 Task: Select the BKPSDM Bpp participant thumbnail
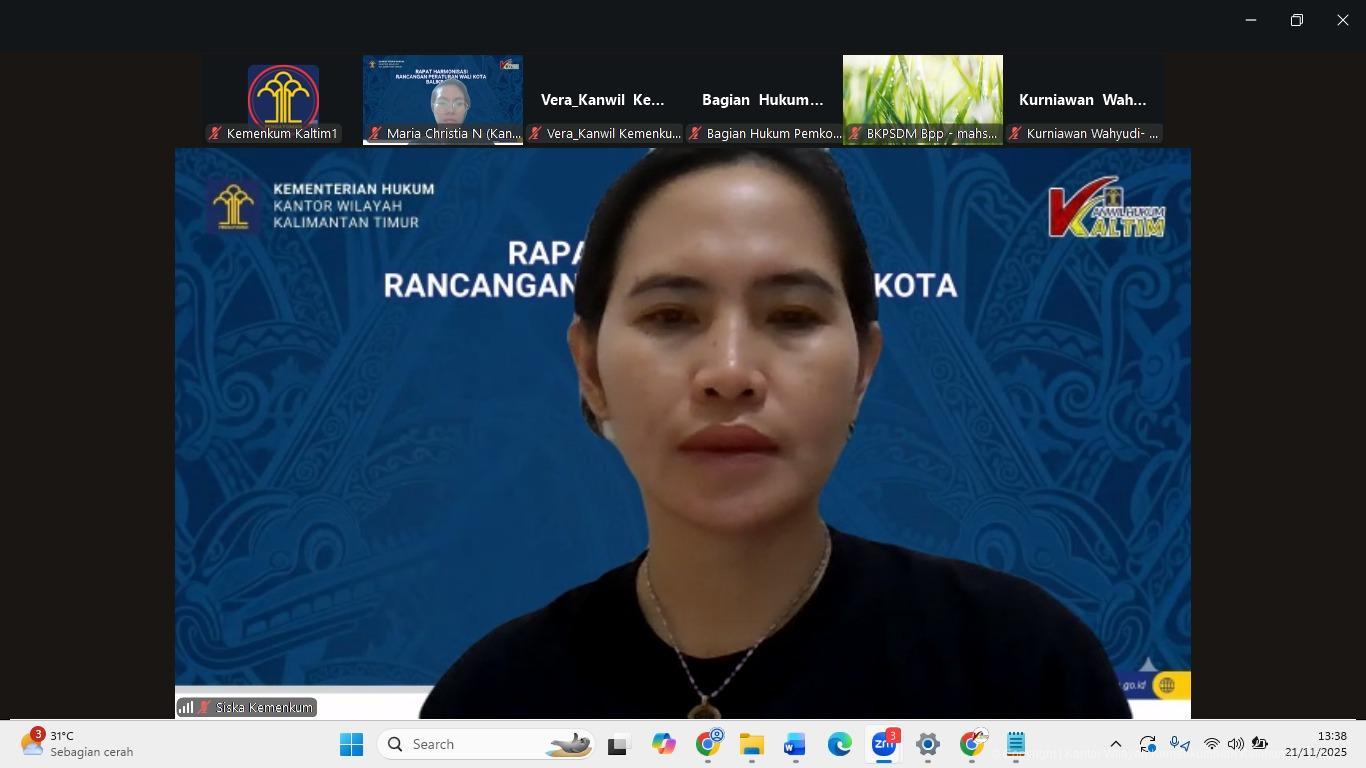(x=922, y=99)
